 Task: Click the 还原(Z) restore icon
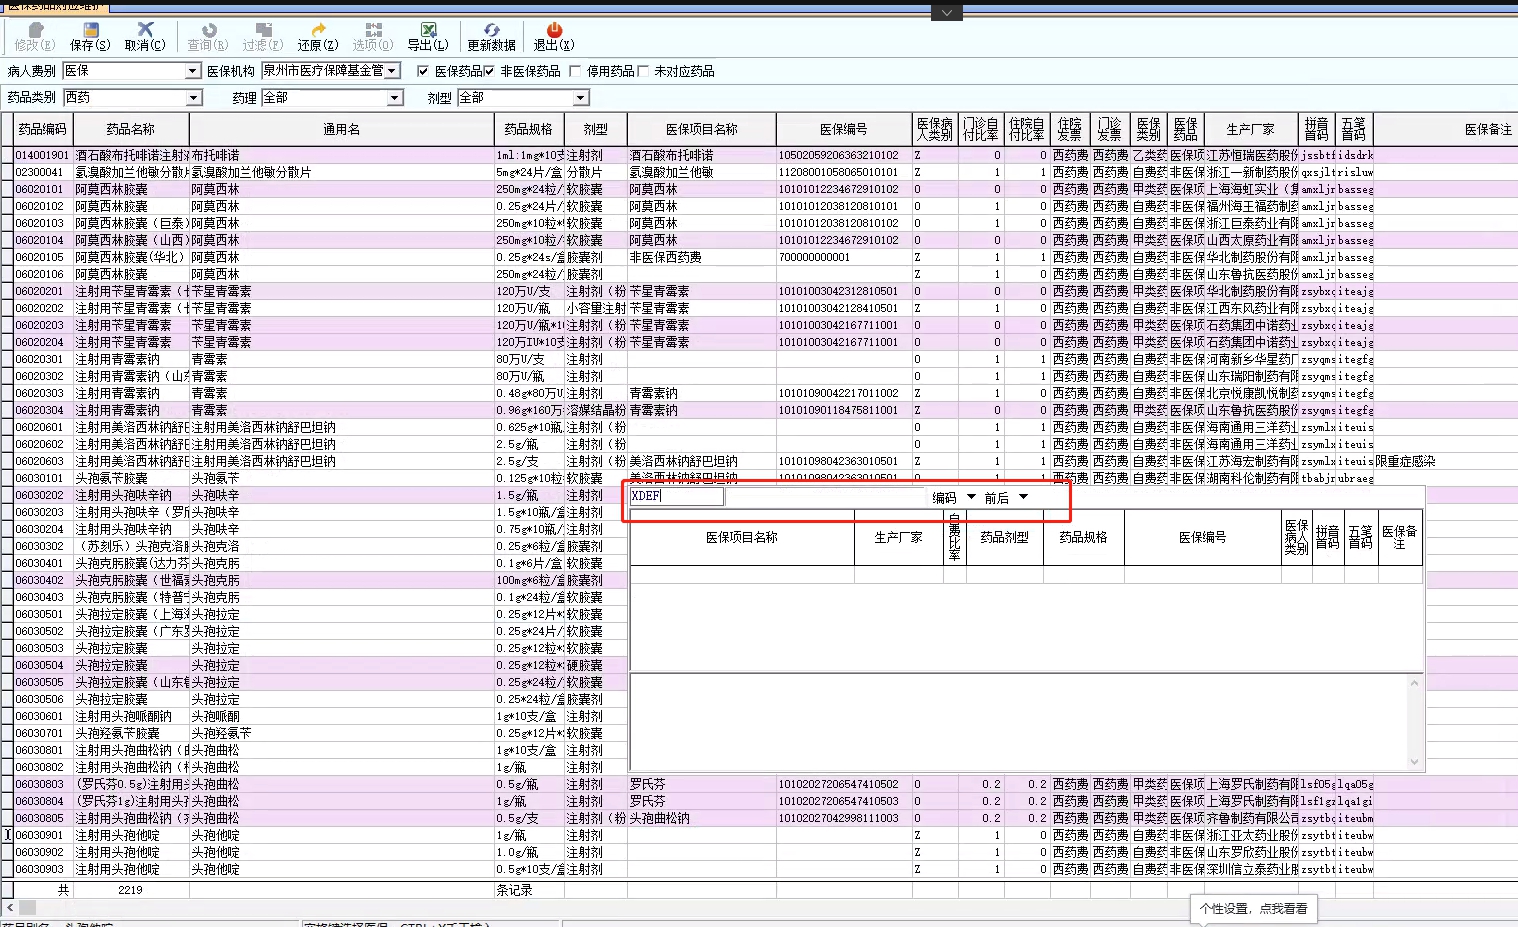(318, 37)
